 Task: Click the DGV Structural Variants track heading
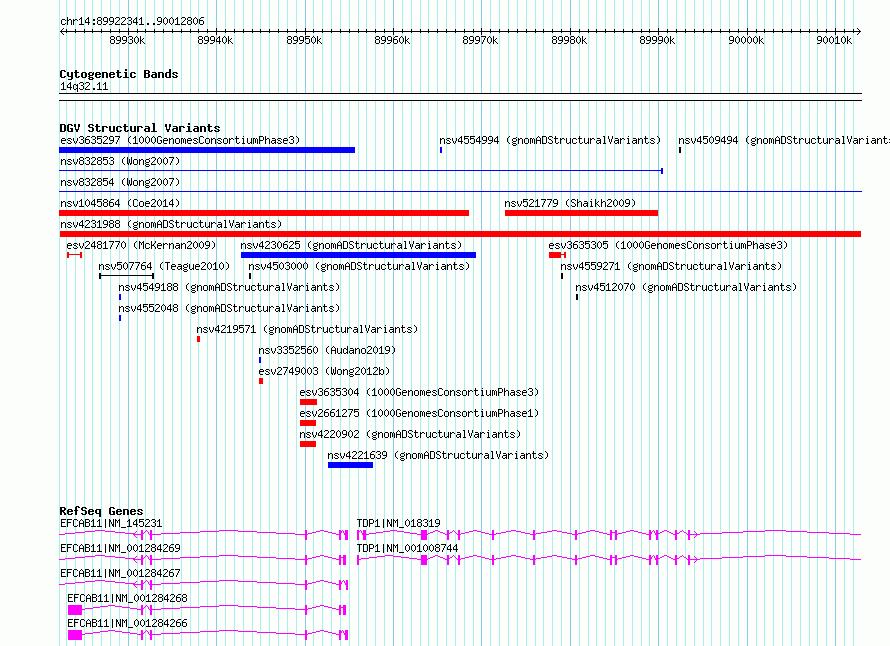pos(140,128)
